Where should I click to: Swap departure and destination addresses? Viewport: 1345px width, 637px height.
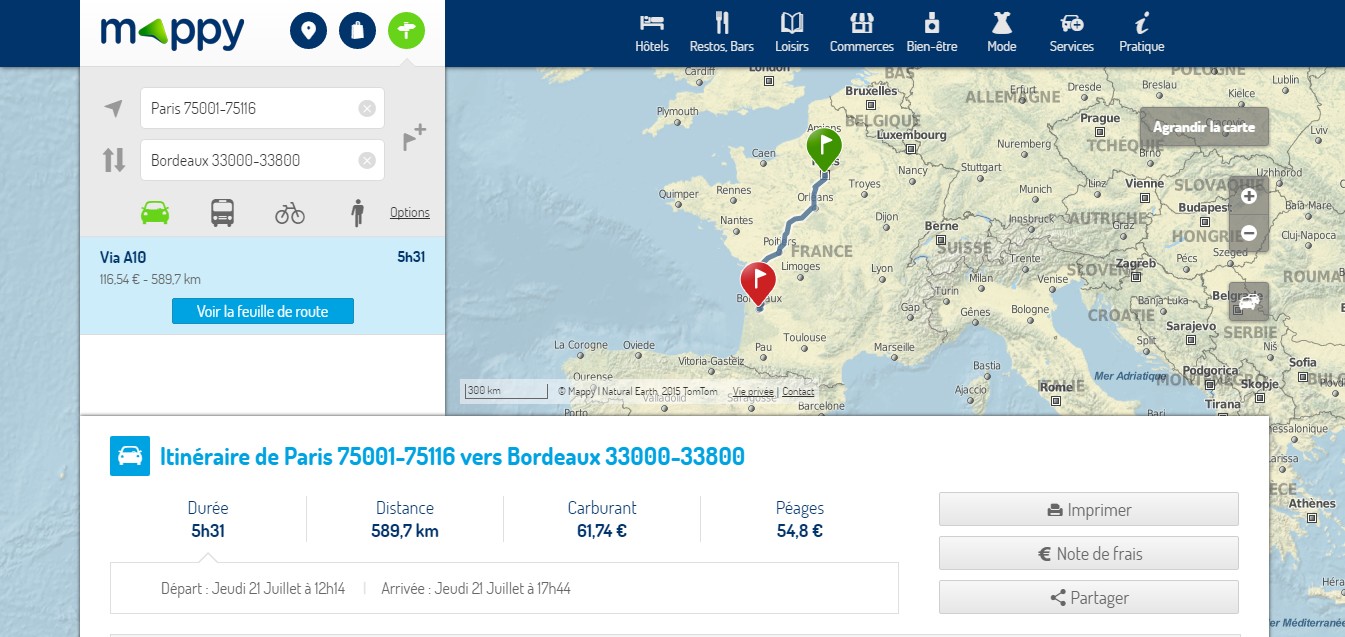pos(114,160)
